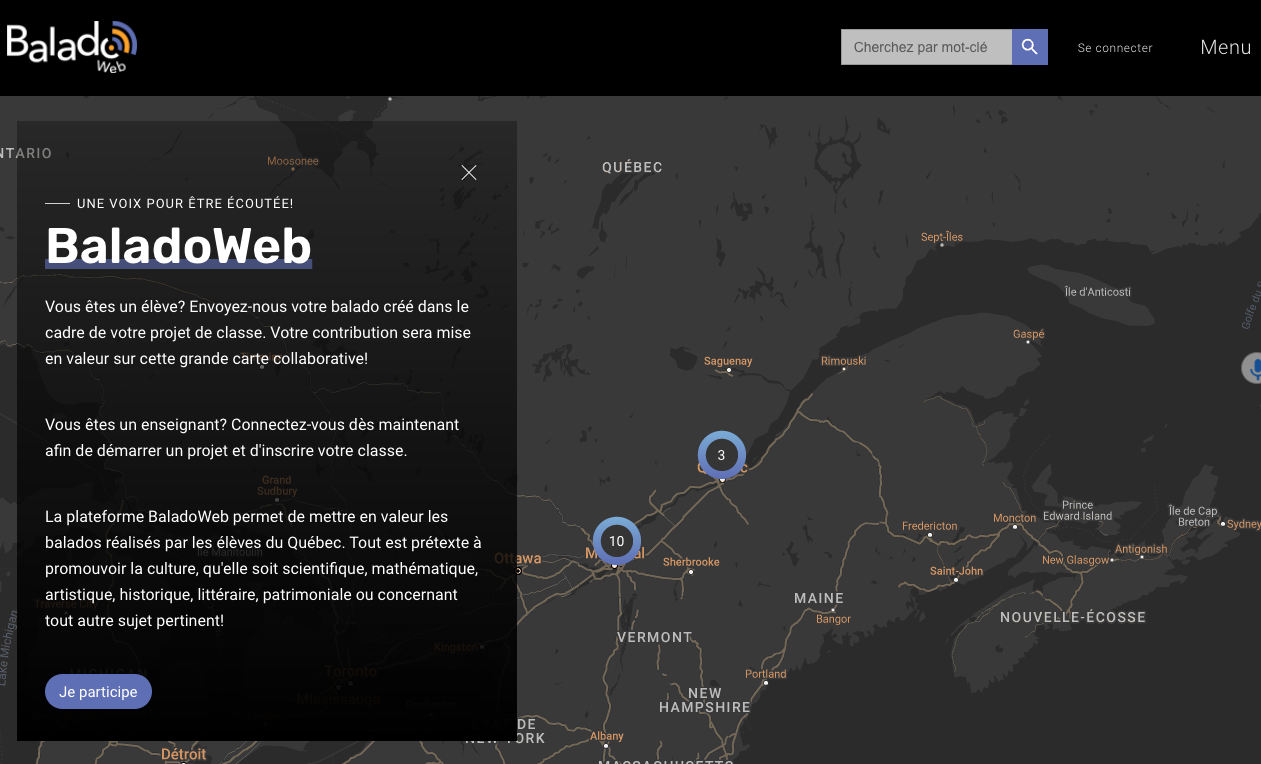Screen dimensions: 1261x764
Task: Click the Sept-Îles map label
Action: coord(941,237)
